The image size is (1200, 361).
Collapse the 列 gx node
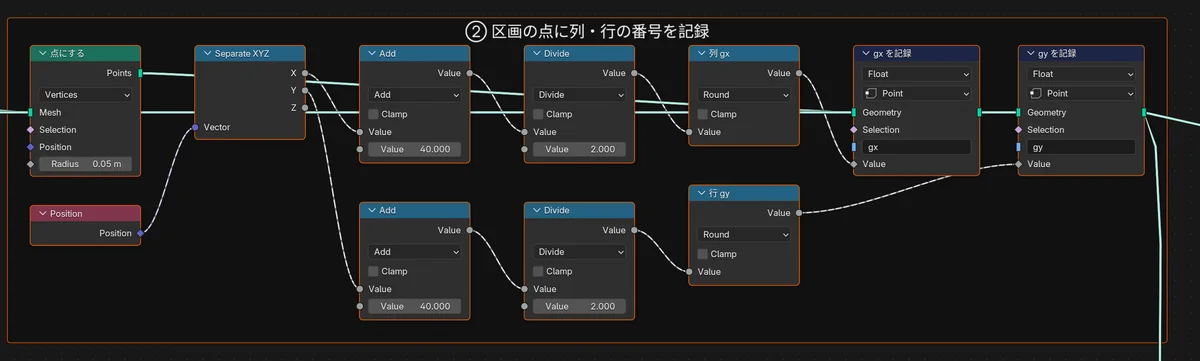pyautogui.click(x=701, y=54)
